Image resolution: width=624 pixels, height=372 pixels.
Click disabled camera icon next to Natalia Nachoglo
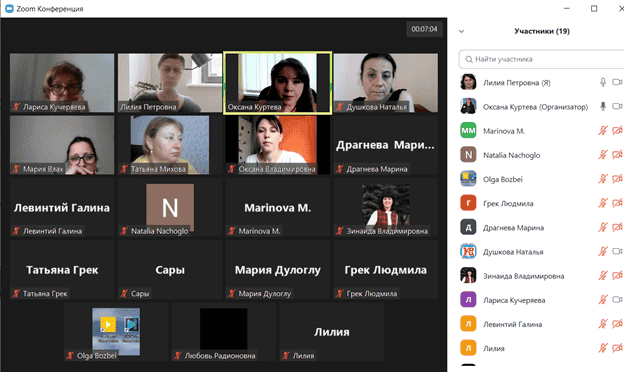click(x=617, y=155)
